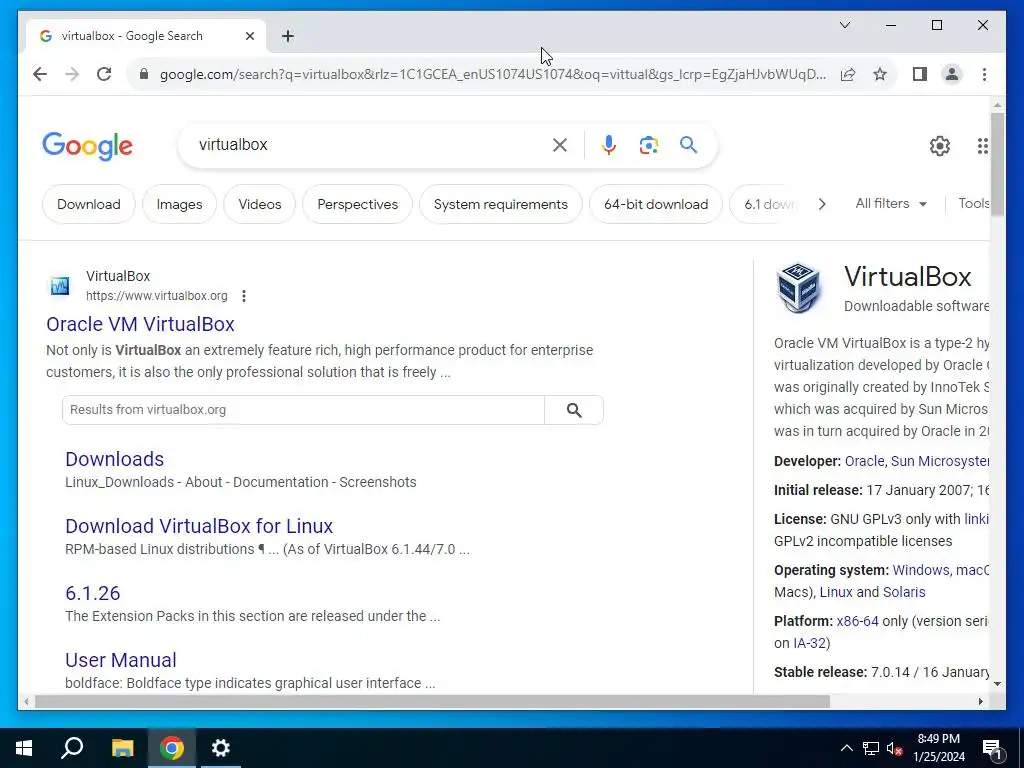Screen dimensions: 1024x768
Task: Share this page from address bar
Action: [x=848, y=74]
